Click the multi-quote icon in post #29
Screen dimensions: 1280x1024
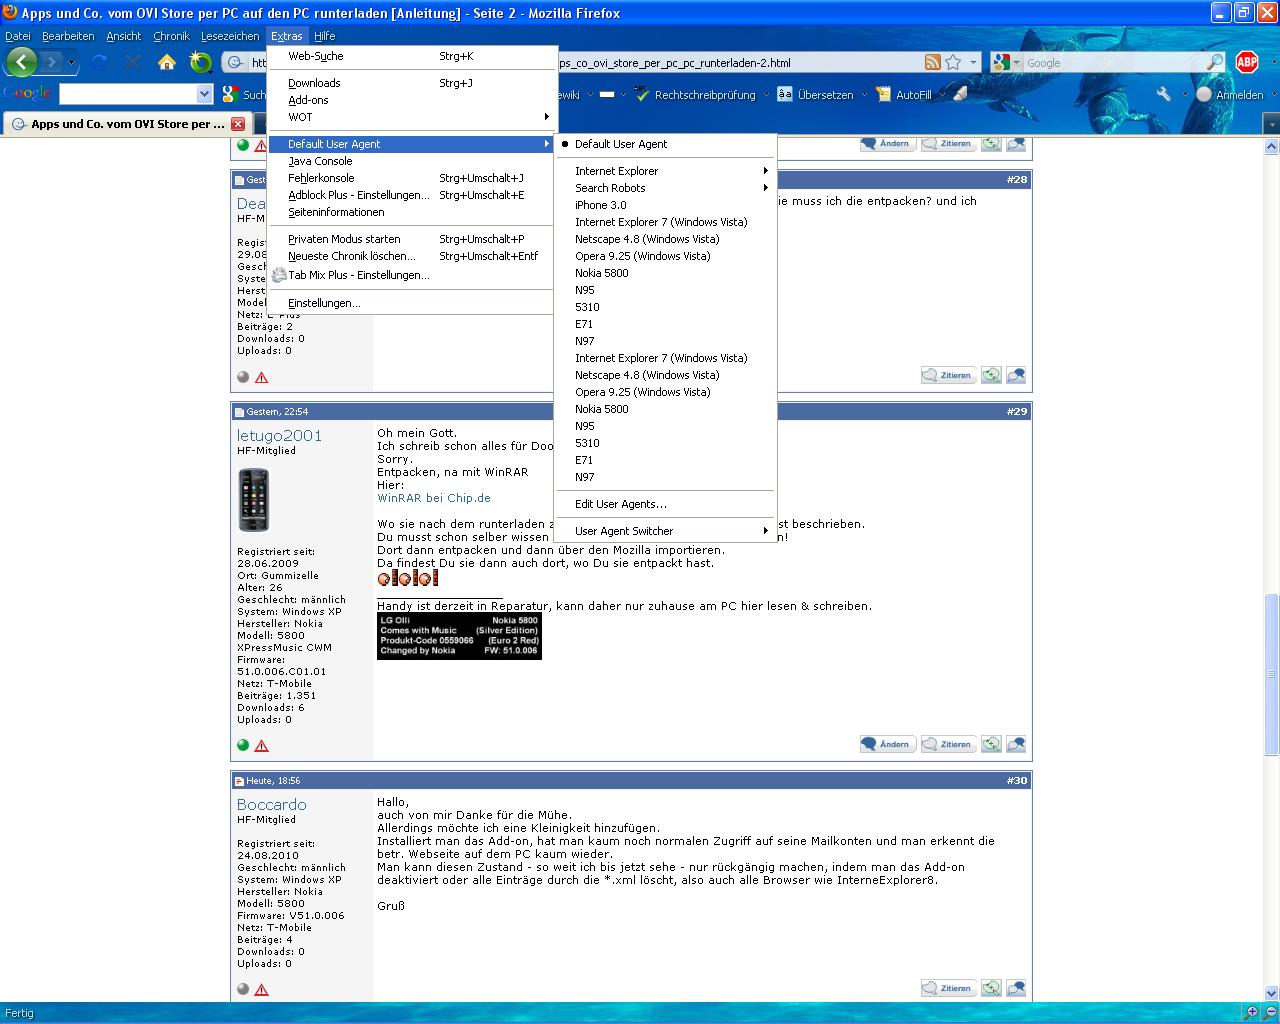(990, 744)
